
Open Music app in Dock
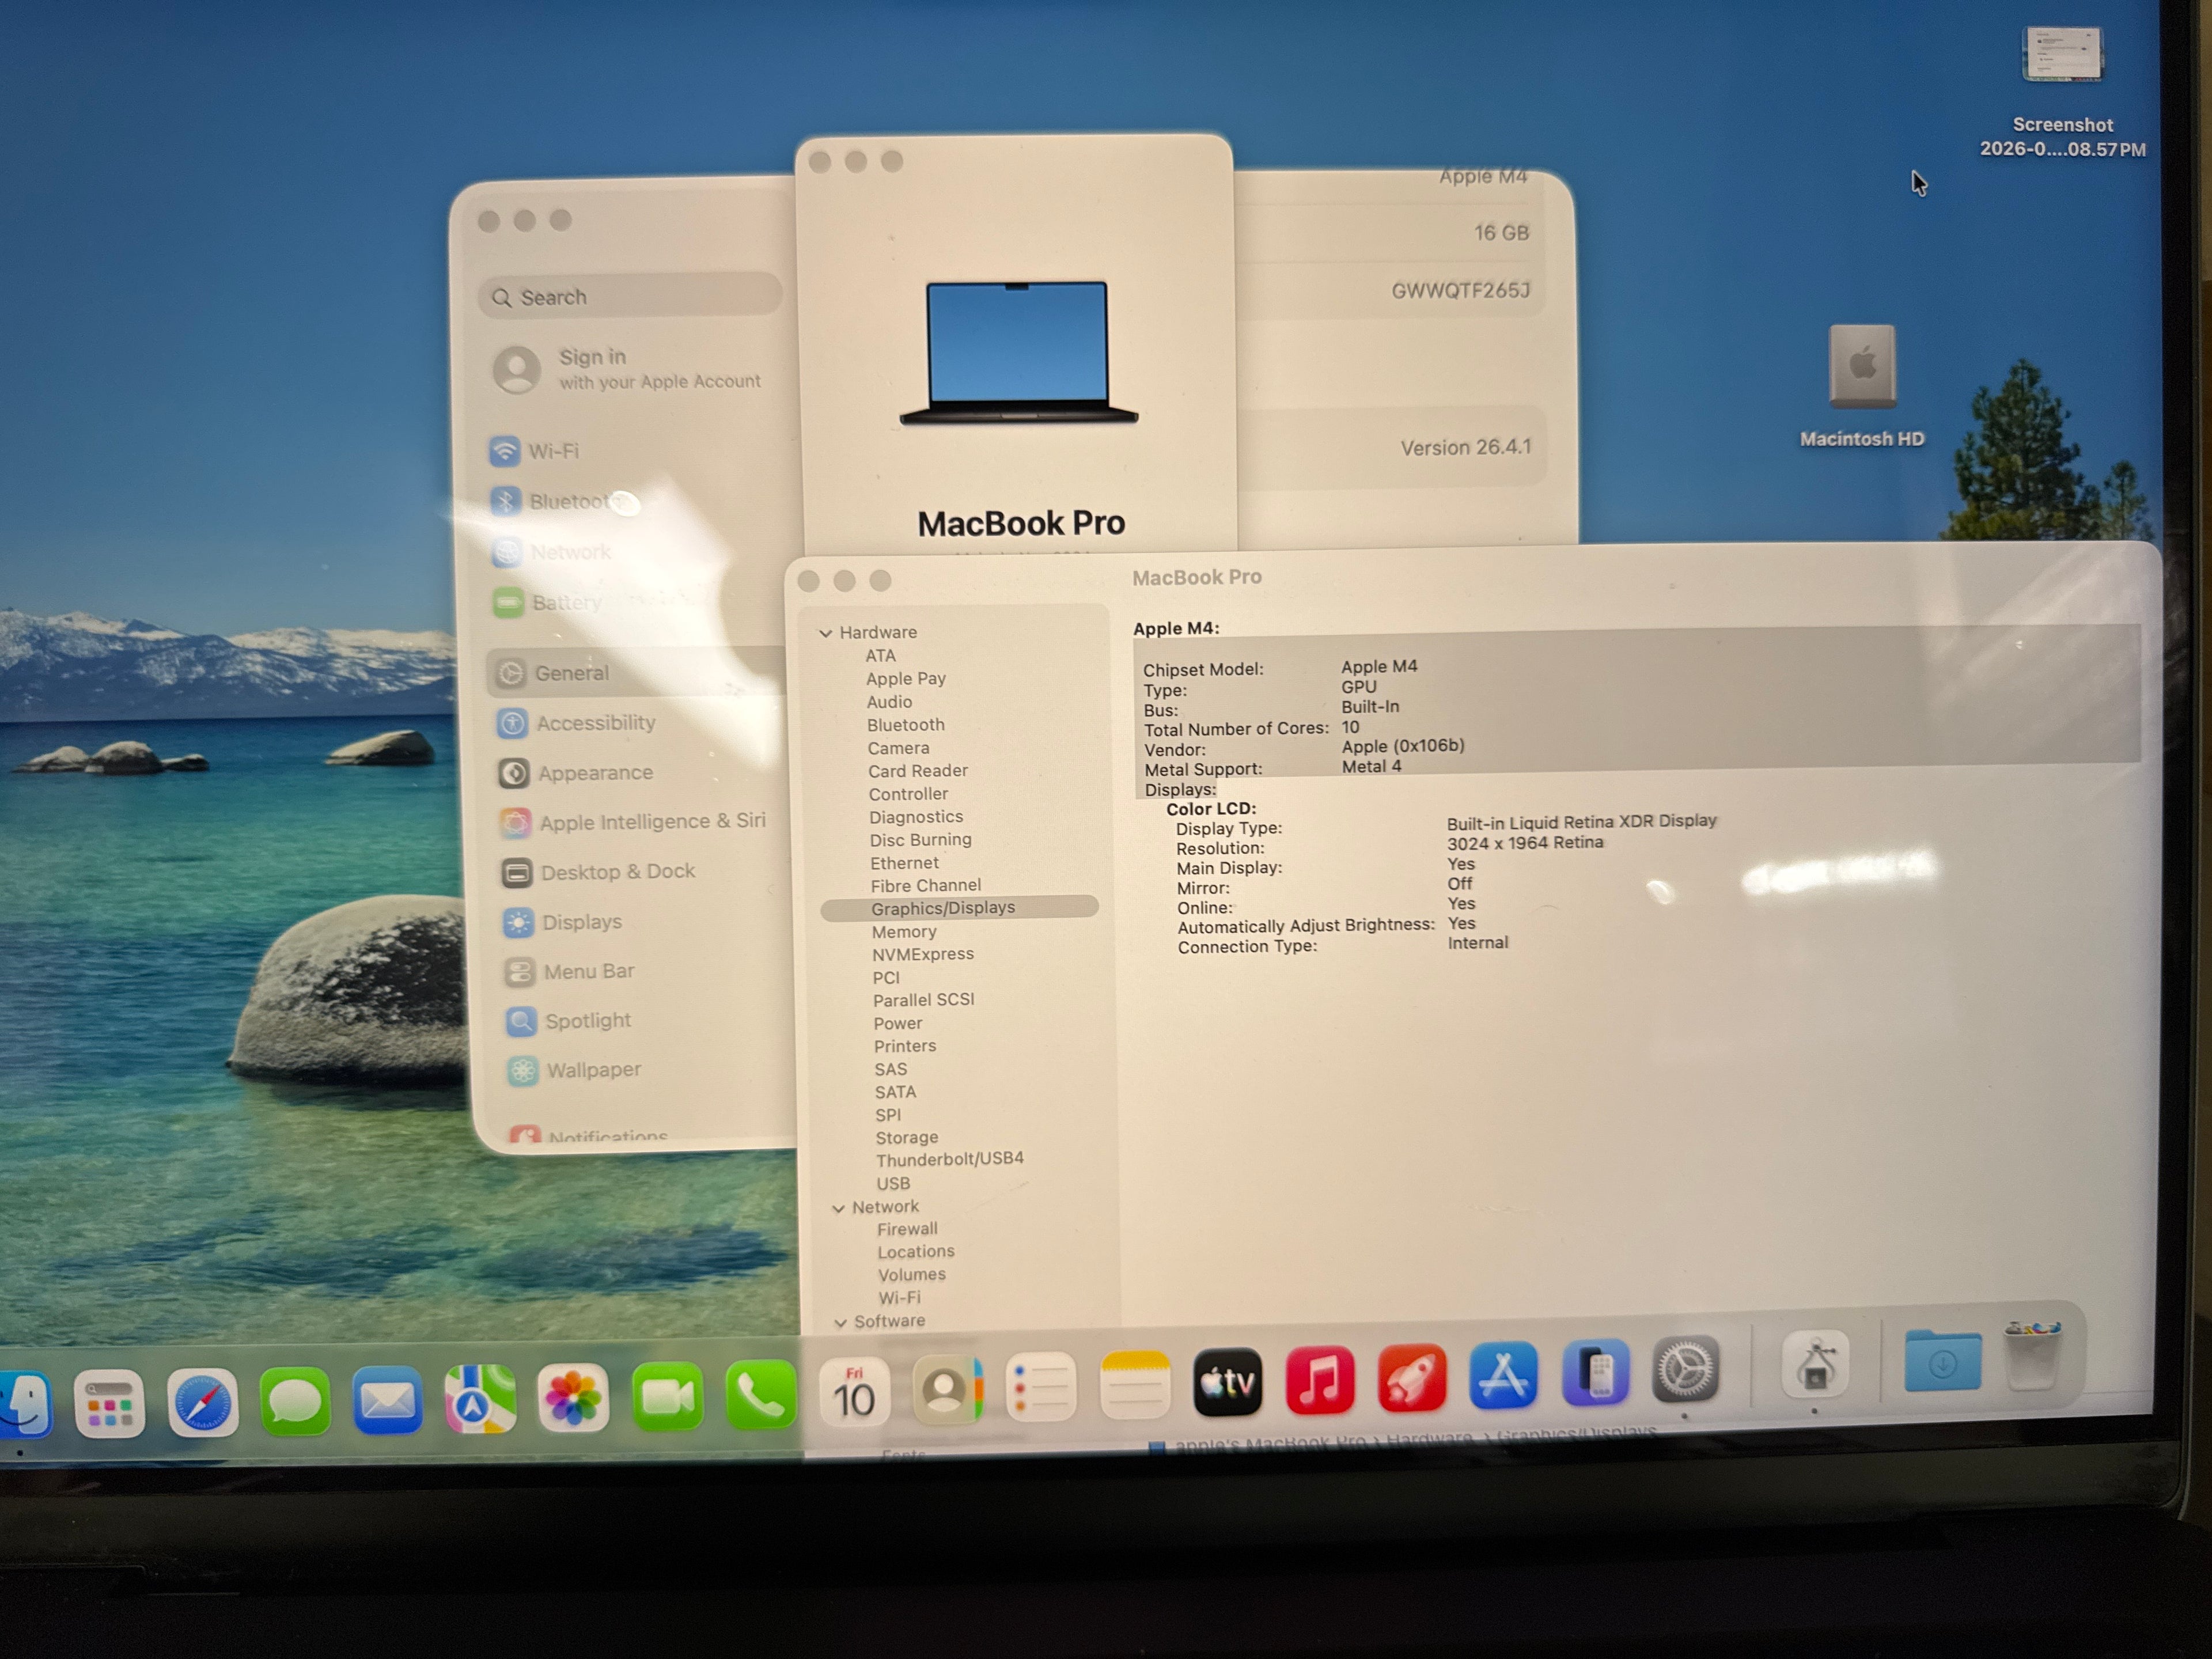(x=1320, y=1381)
